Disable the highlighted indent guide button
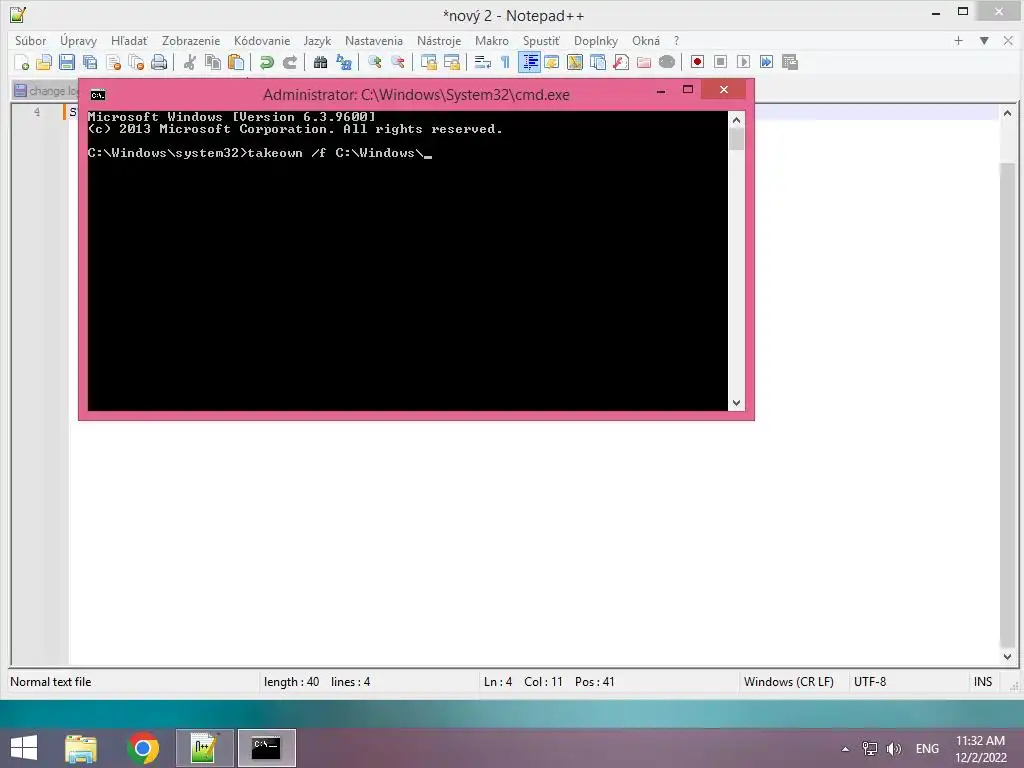The width and height of the screenshot is (1024, 768). [x=529, y=62]
